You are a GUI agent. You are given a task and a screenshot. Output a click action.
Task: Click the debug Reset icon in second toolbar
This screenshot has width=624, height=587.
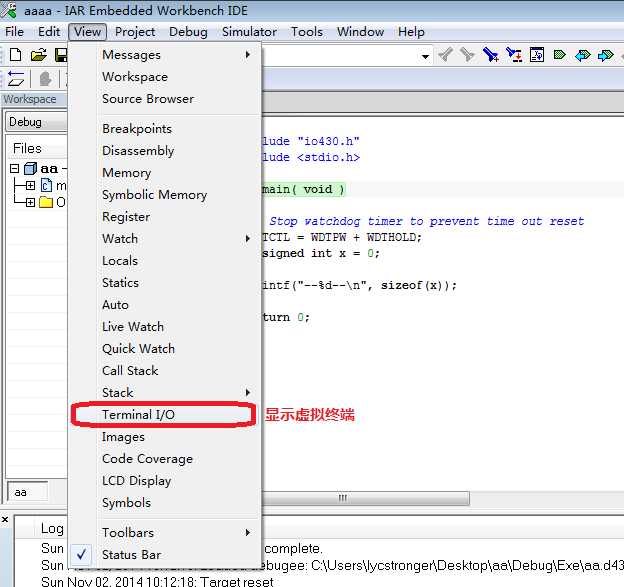[16, 78]
